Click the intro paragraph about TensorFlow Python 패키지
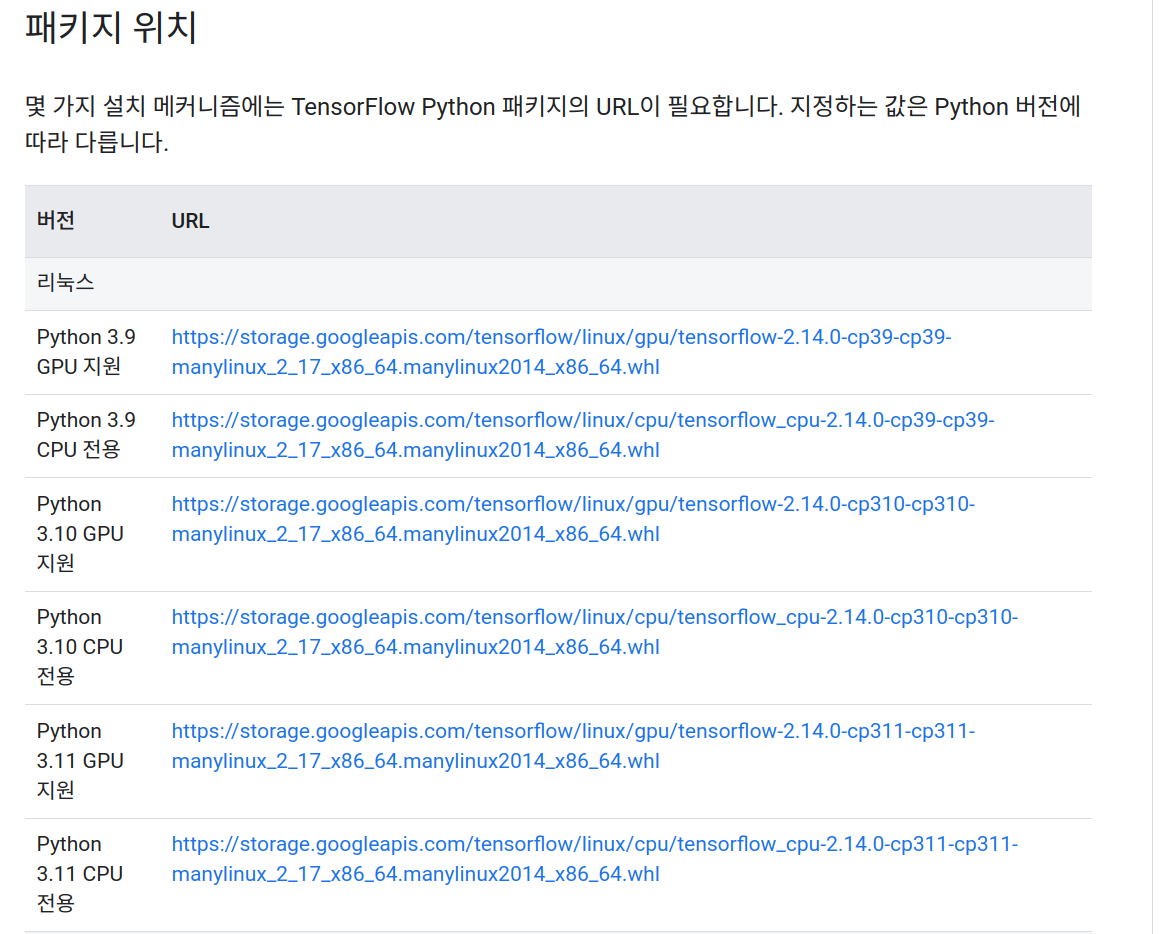This screenshot has height=934, width=1159. (553, 124)
